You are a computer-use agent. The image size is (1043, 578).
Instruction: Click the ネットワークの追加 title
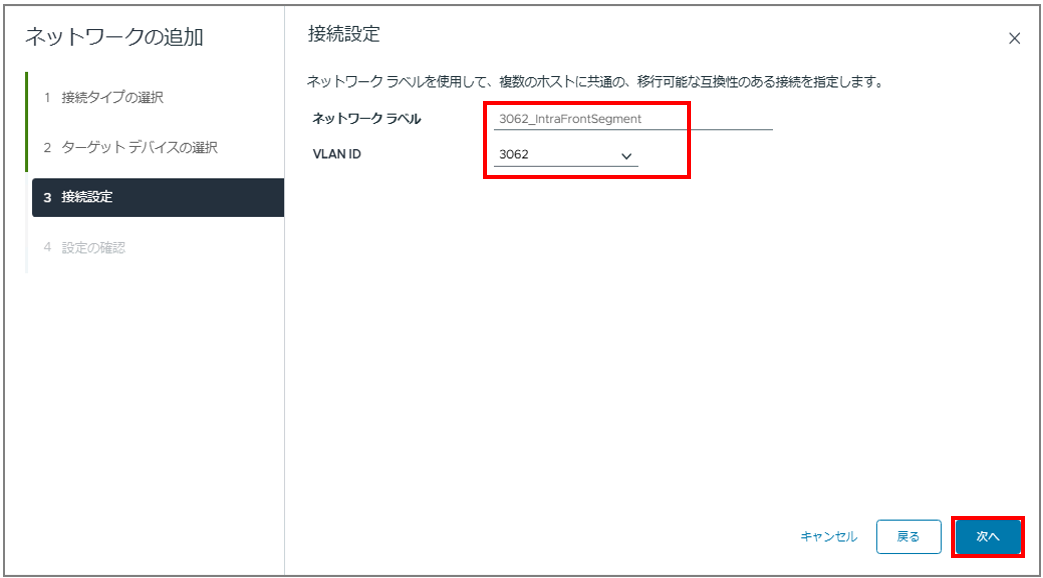tap(114, 37)
